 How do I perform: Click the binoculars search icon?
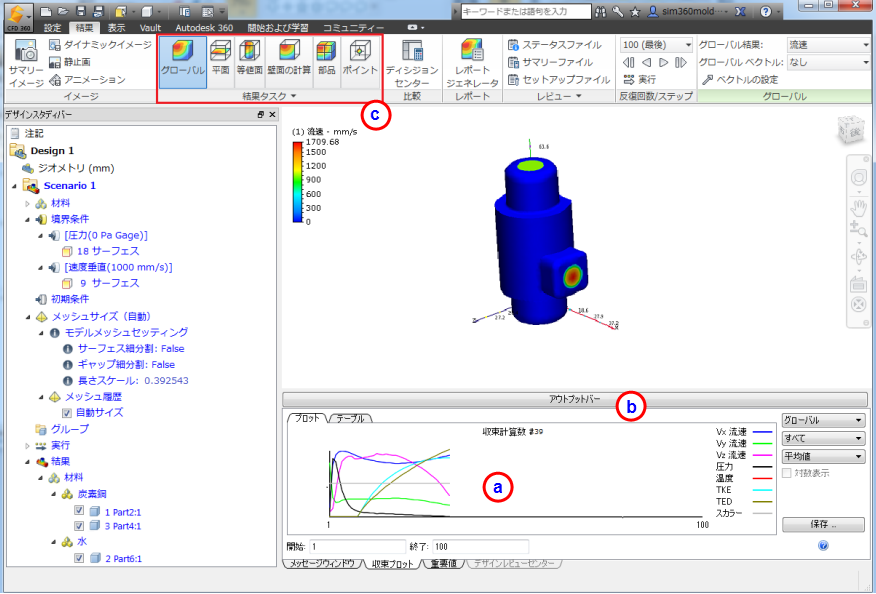(601, 12)
